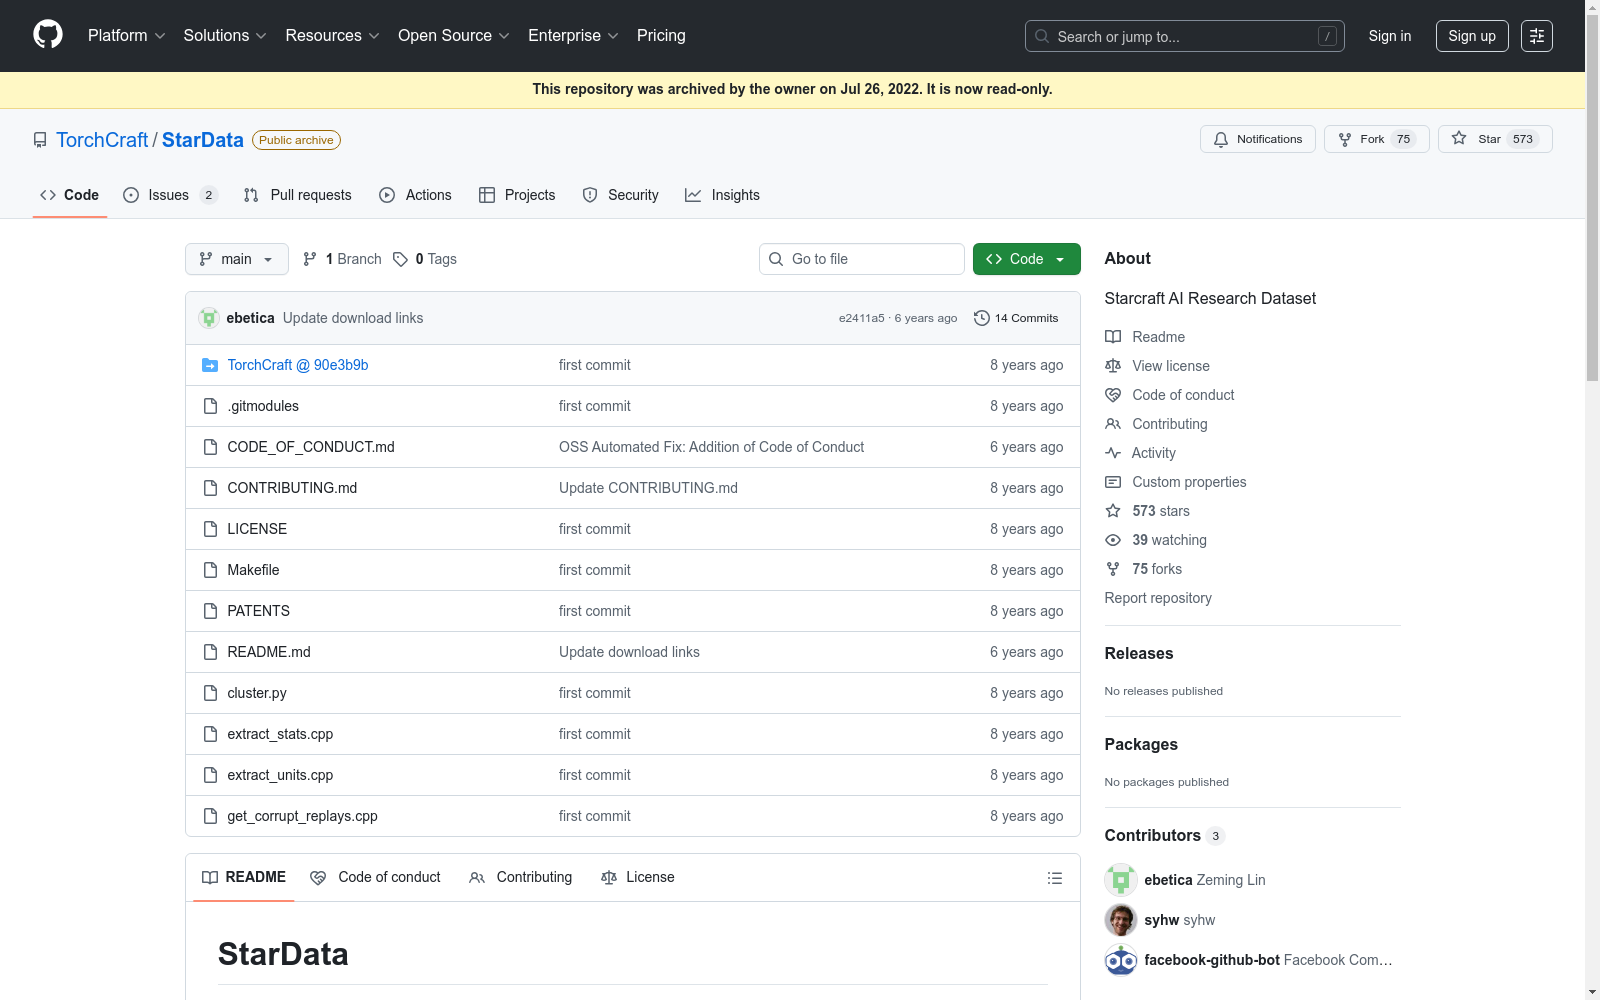Open the CONTRIBUTING.md file

pyautogui.click(x=292, y=488)
